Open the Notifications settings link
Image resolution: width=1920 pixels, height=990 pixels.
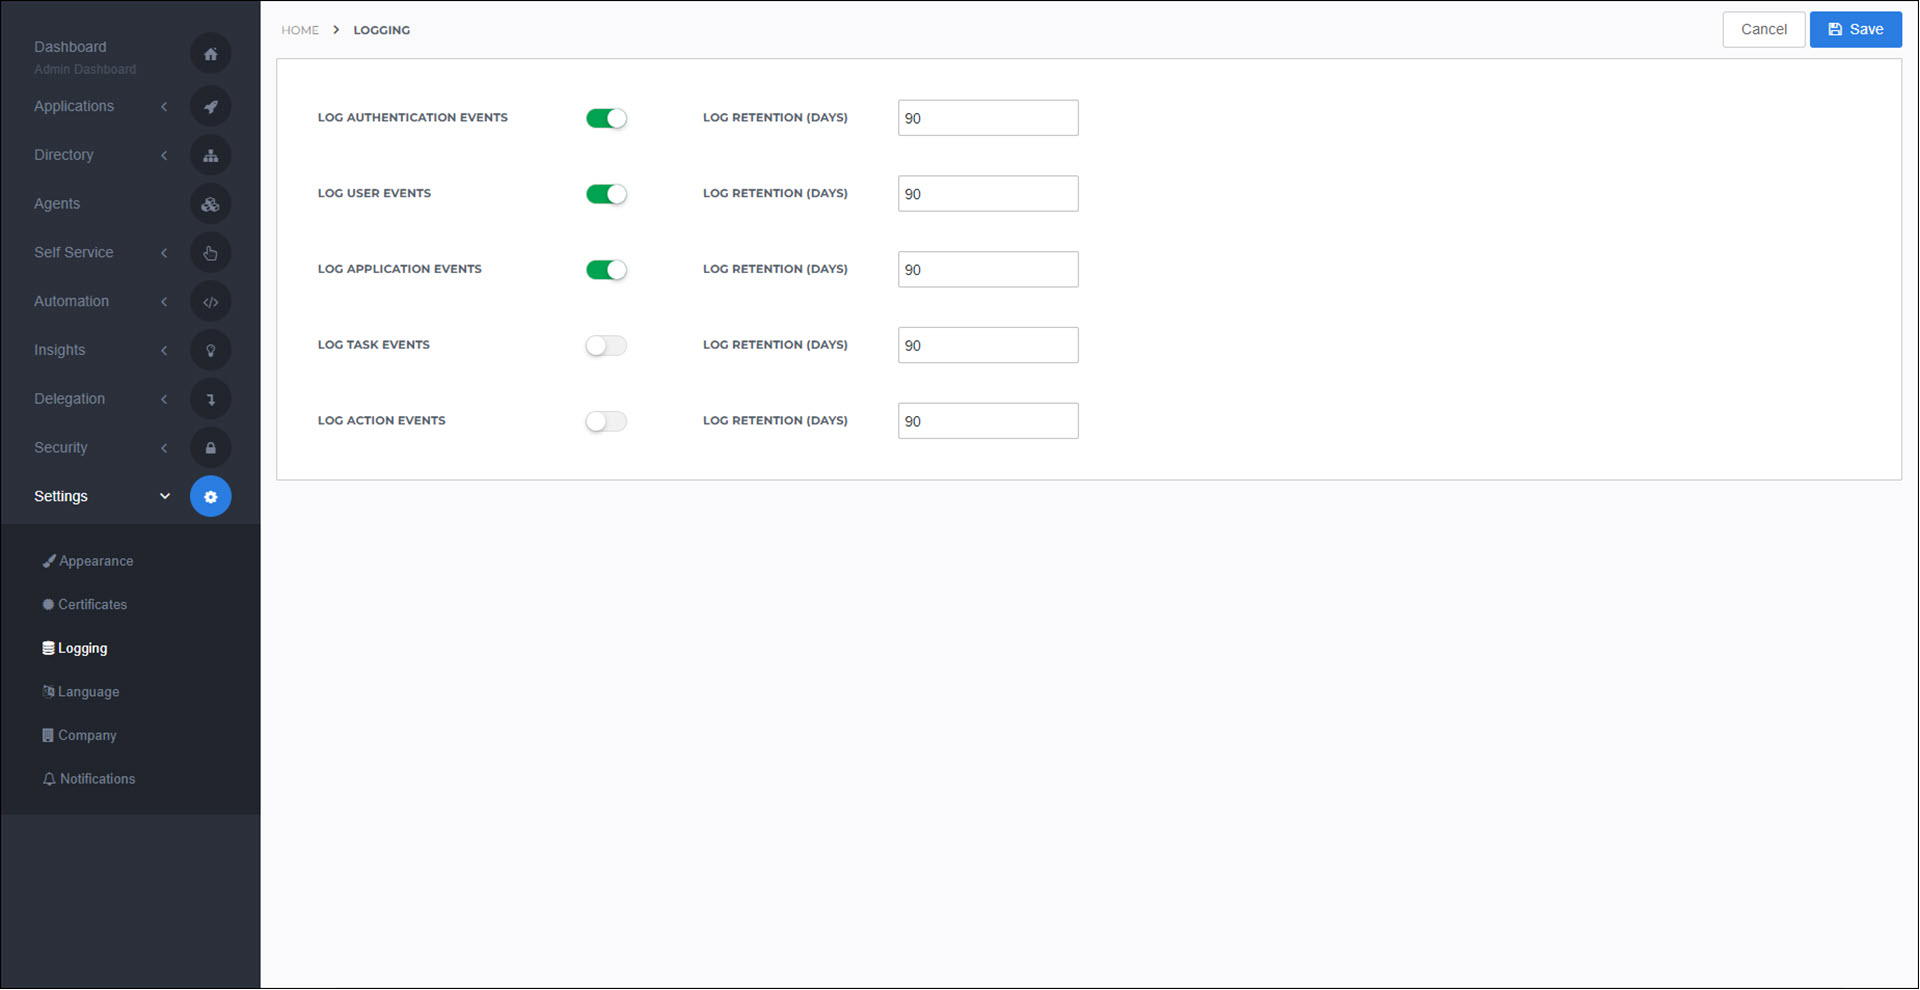(98, 779)
